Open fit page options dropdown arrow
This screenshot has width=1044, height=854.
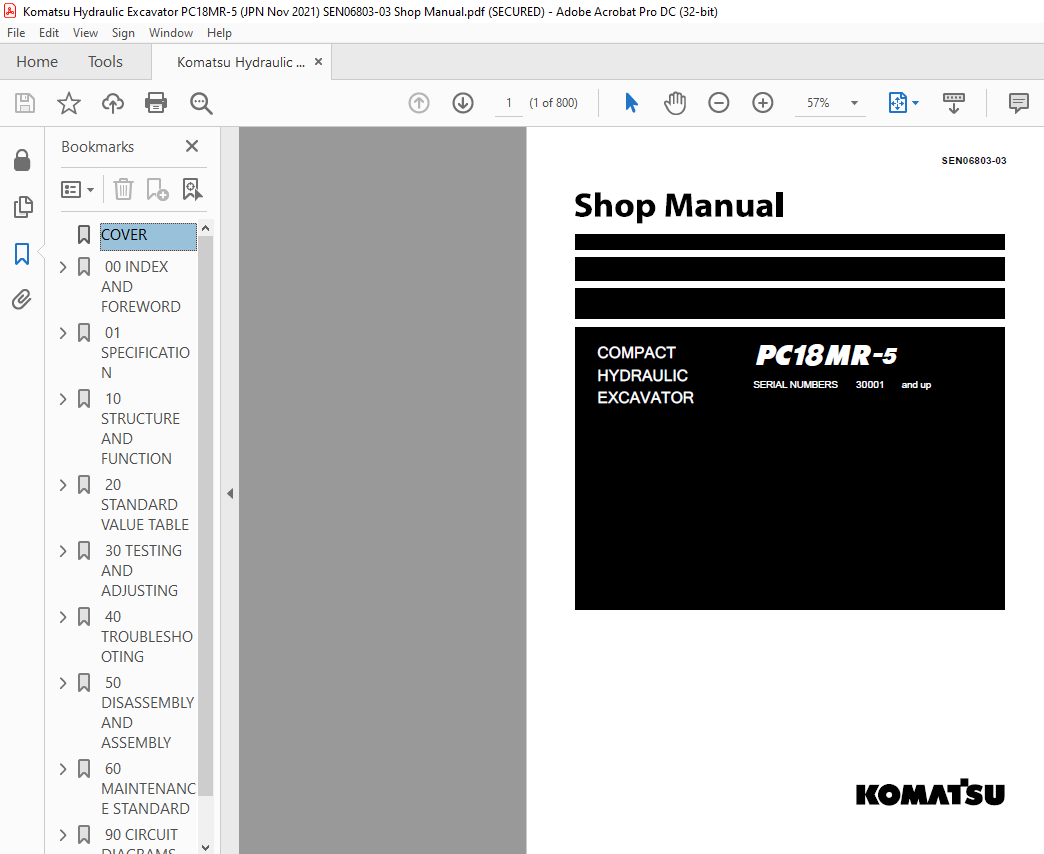[915, 103]
